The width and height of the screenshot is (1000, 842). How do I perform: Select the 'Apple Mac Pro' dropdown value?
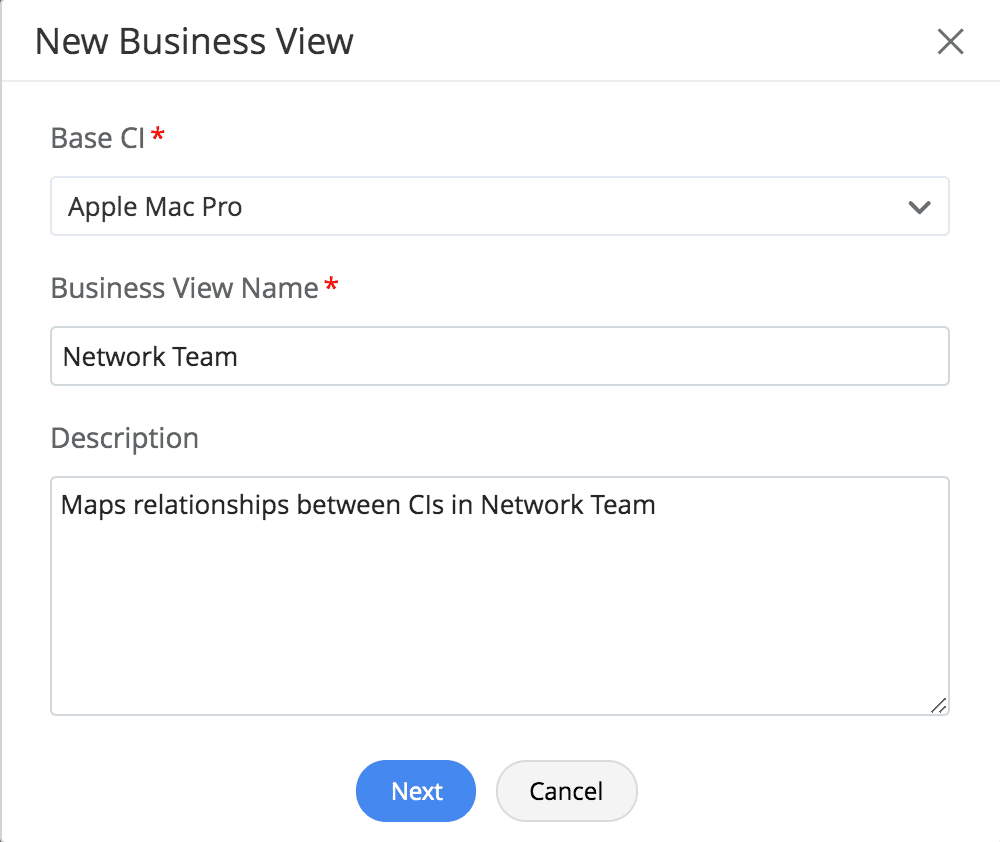[155, 208]
